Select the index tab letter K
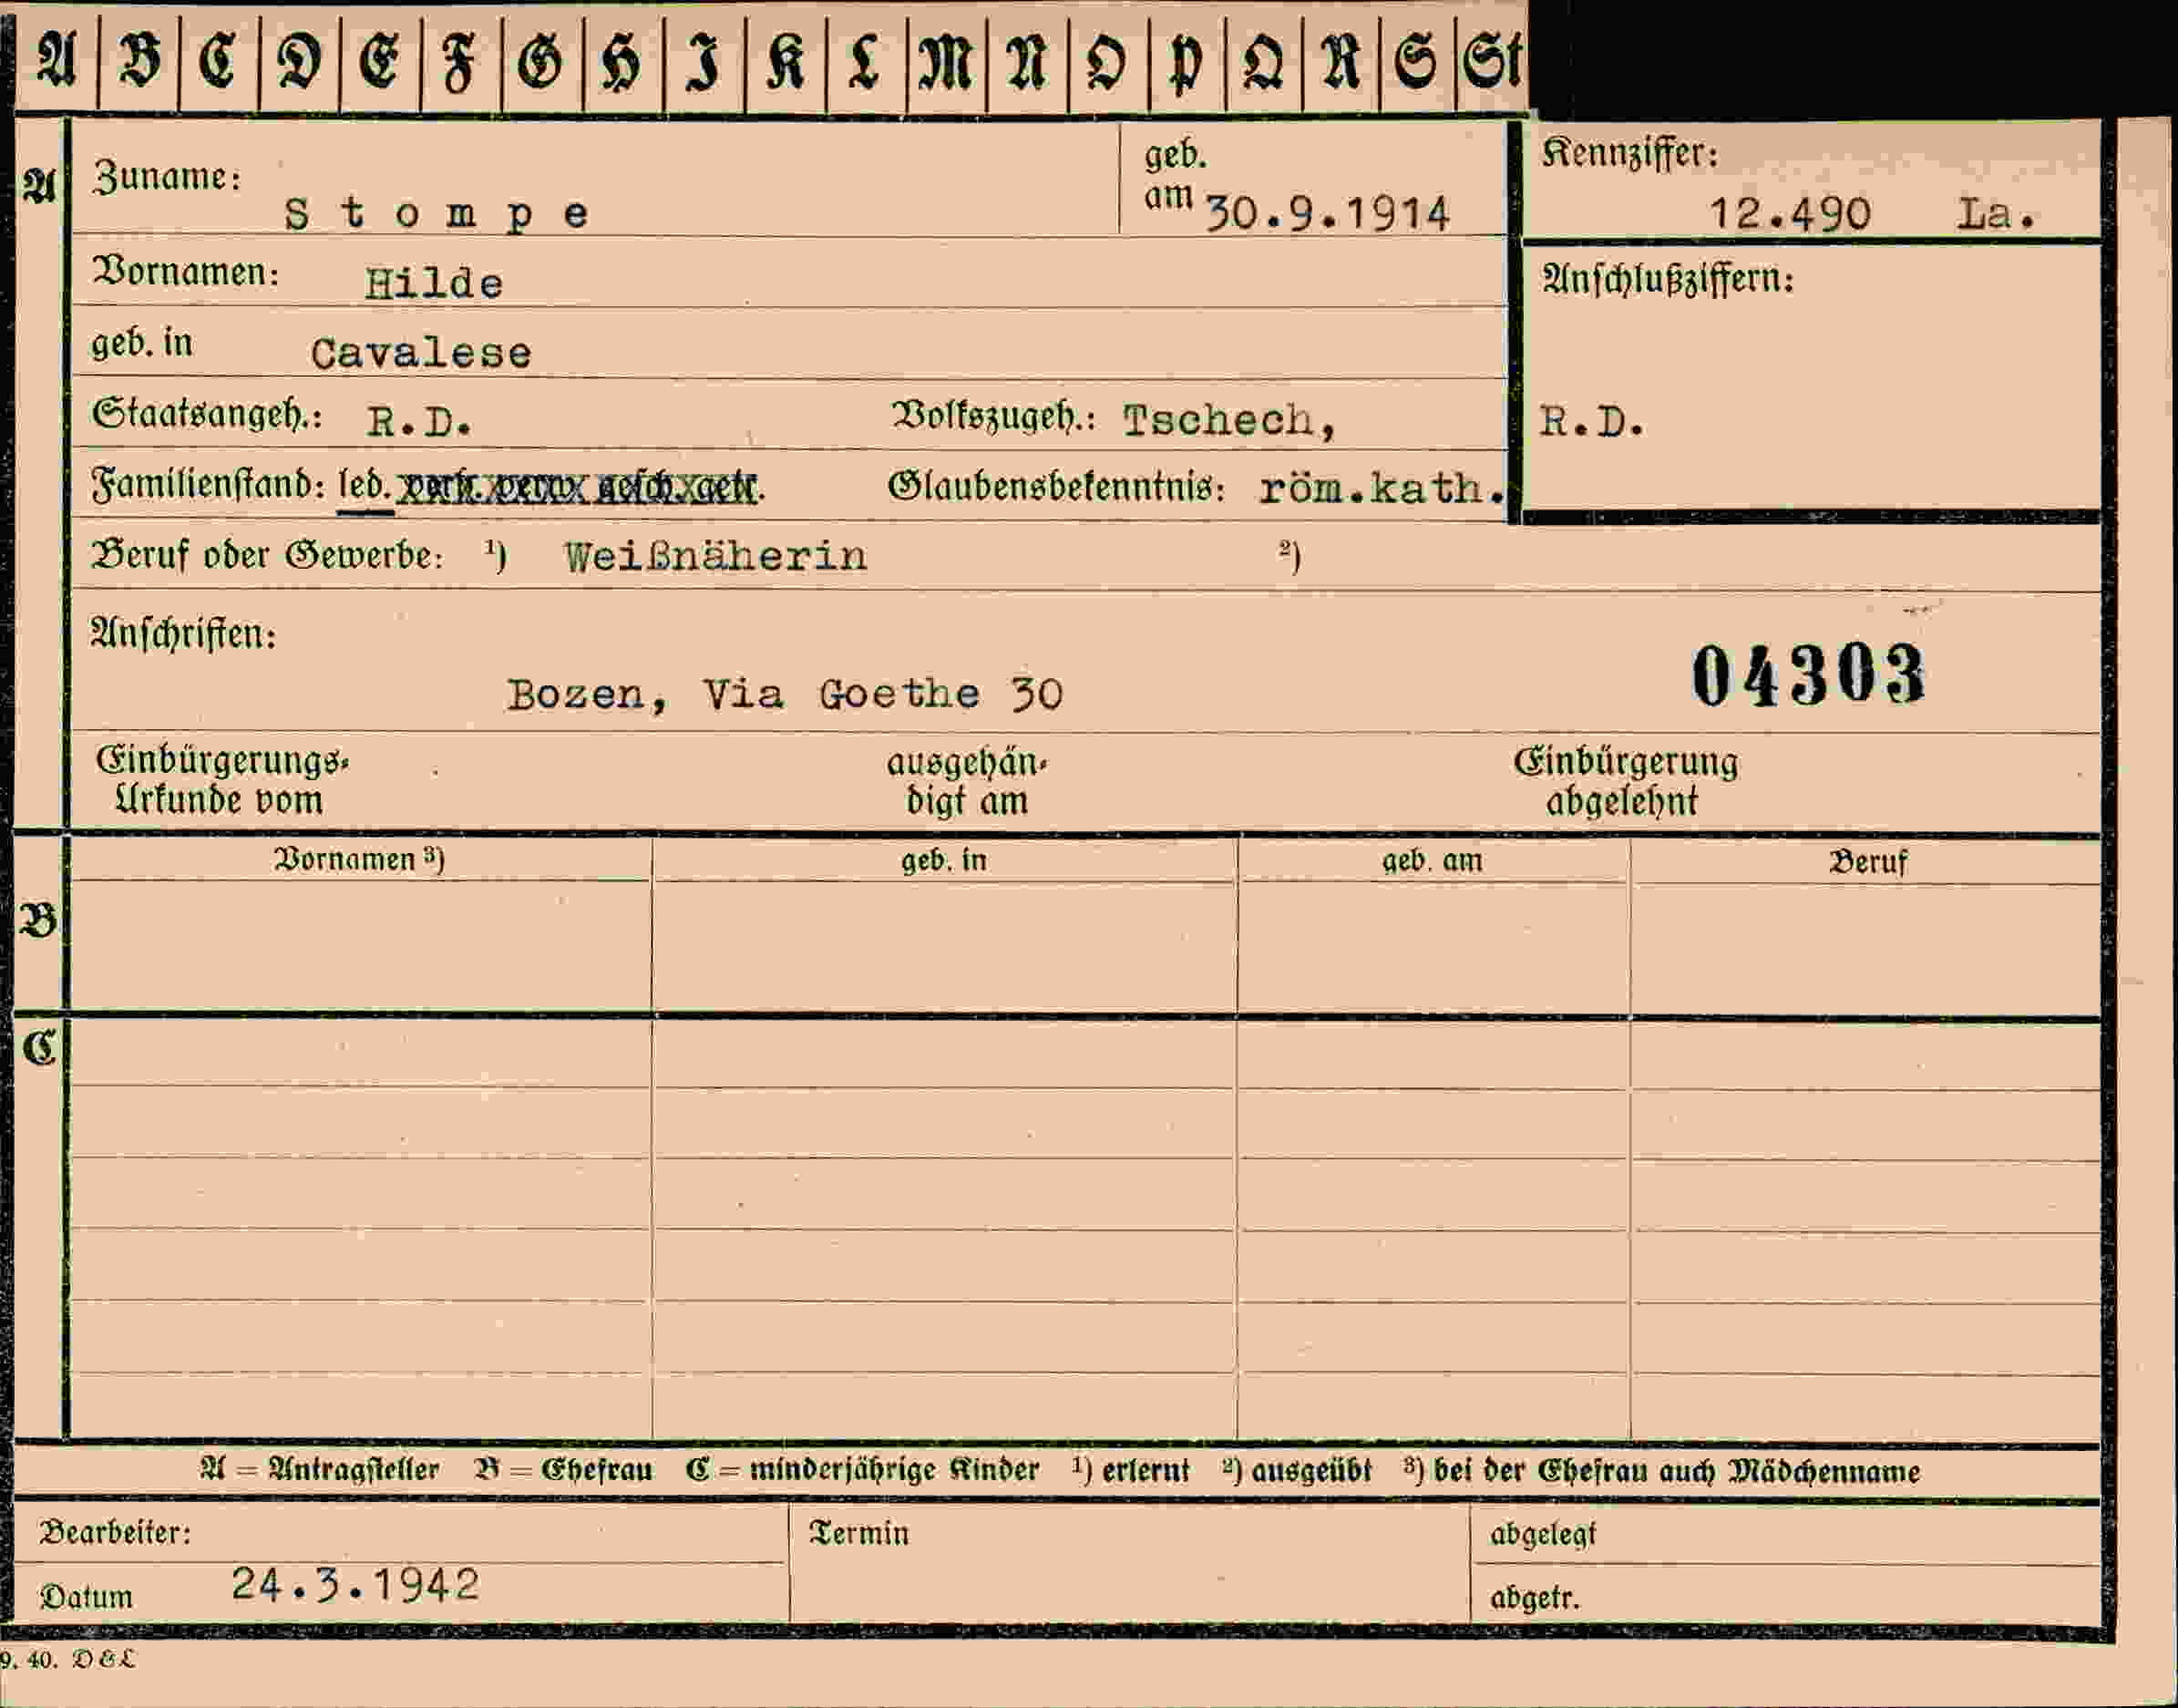This screenshot has width=2178, height=1708. tap(785, 62)
